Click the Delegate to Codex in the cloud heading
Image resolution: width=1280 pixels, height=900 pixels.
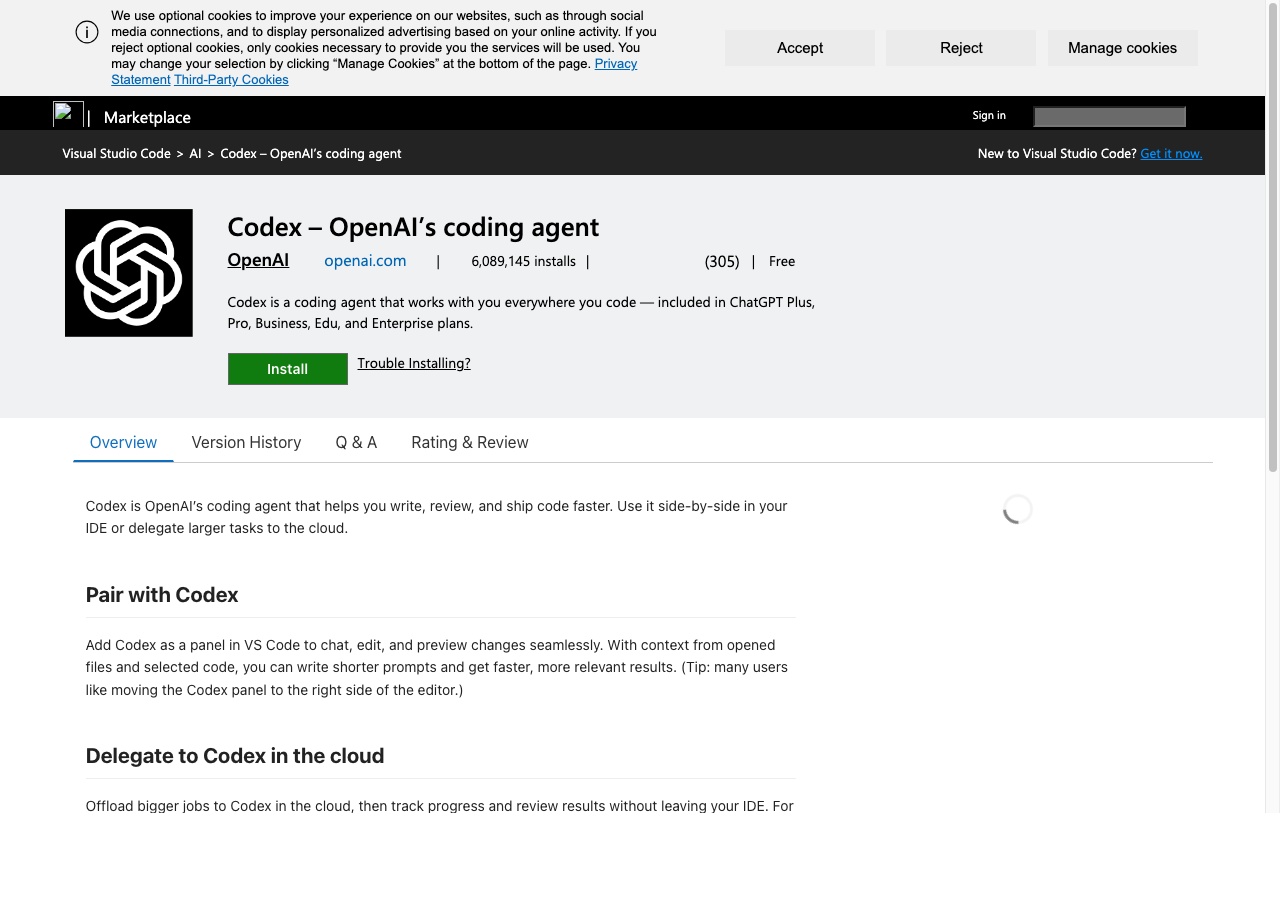coord(235,756)
